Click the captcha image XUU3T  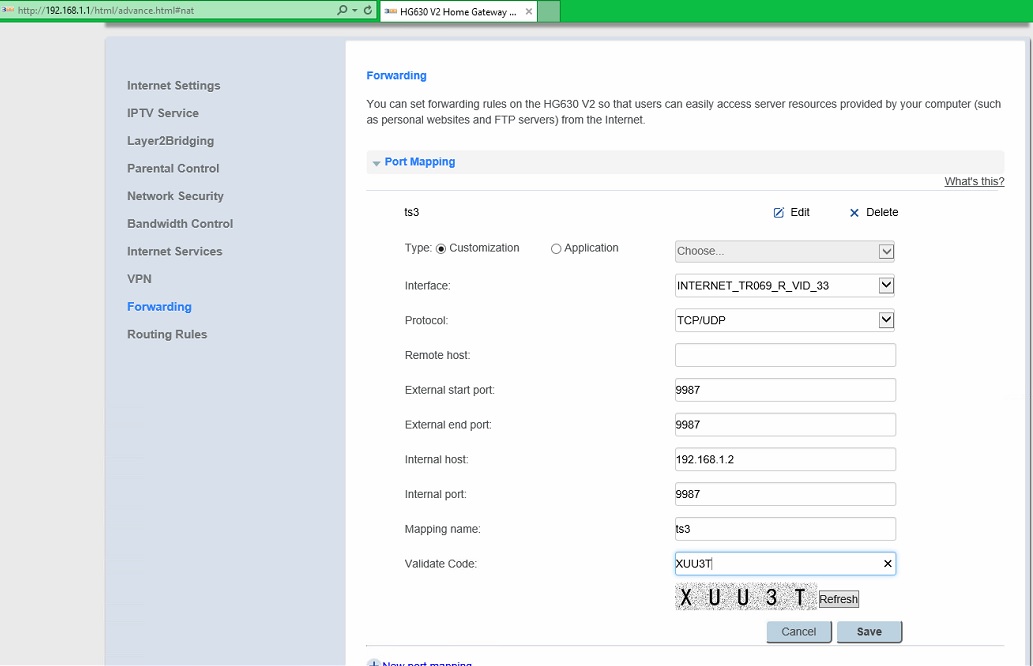746,597
